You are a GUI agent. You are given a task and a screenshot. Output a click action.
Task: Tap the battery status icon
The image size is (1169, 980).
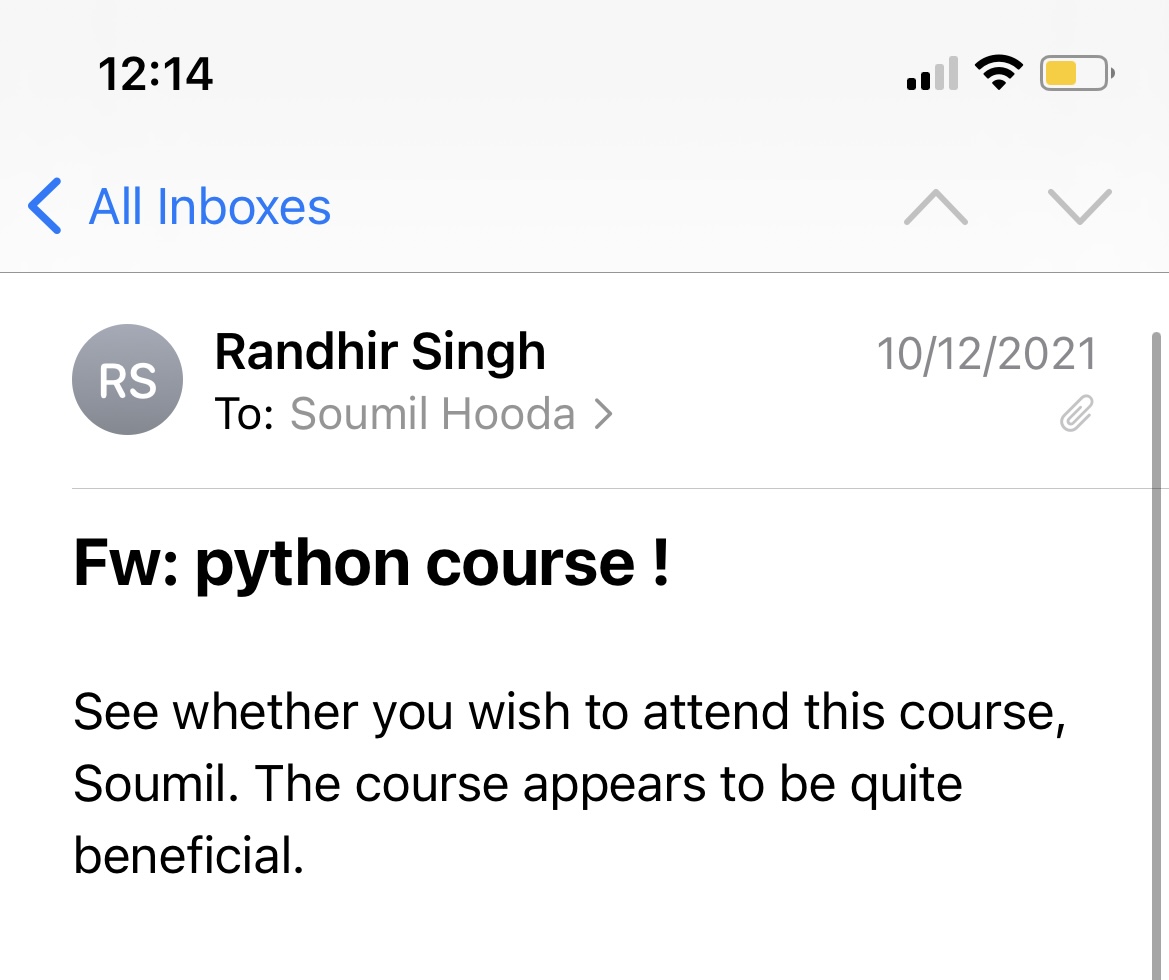pos(1076,73)
